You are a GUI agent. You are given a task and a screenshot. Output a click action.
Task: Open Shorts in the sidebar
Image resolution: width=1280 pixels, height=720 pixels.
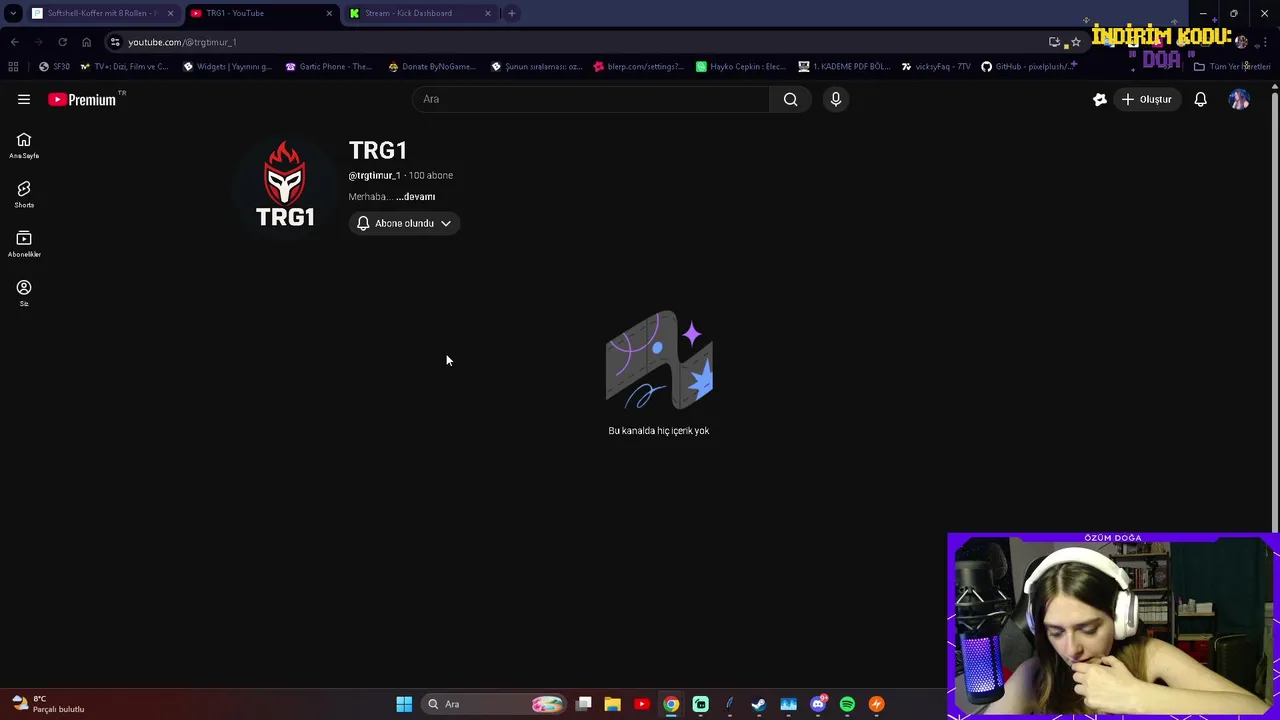24,195
